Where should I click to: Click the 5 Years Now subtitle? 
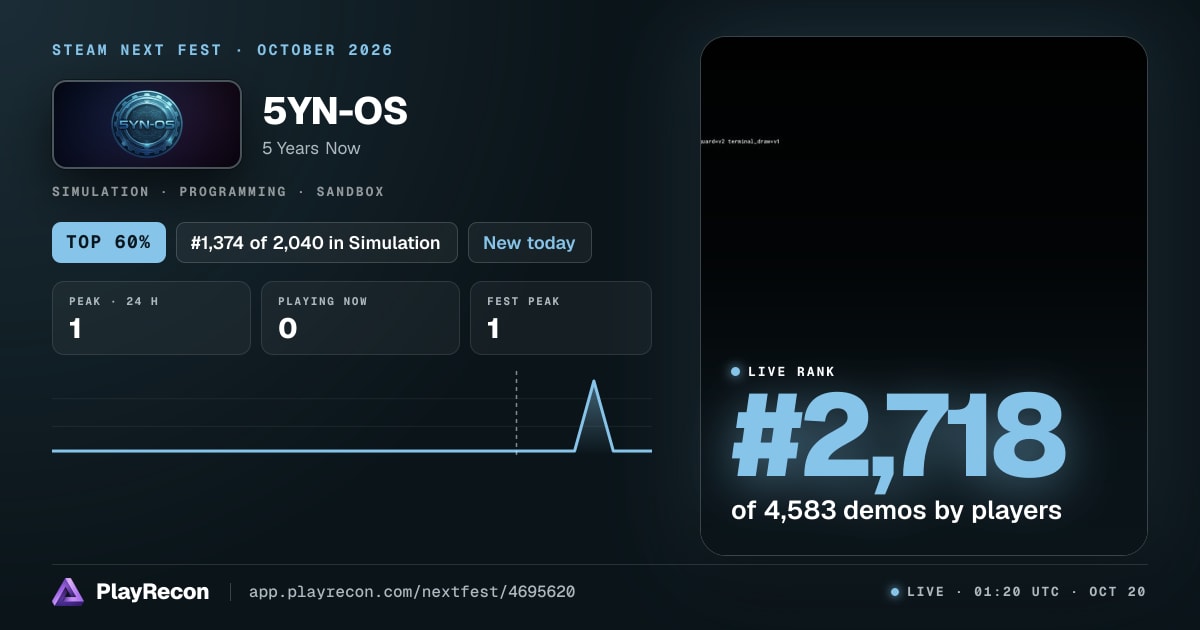click(x=311, y=148)
